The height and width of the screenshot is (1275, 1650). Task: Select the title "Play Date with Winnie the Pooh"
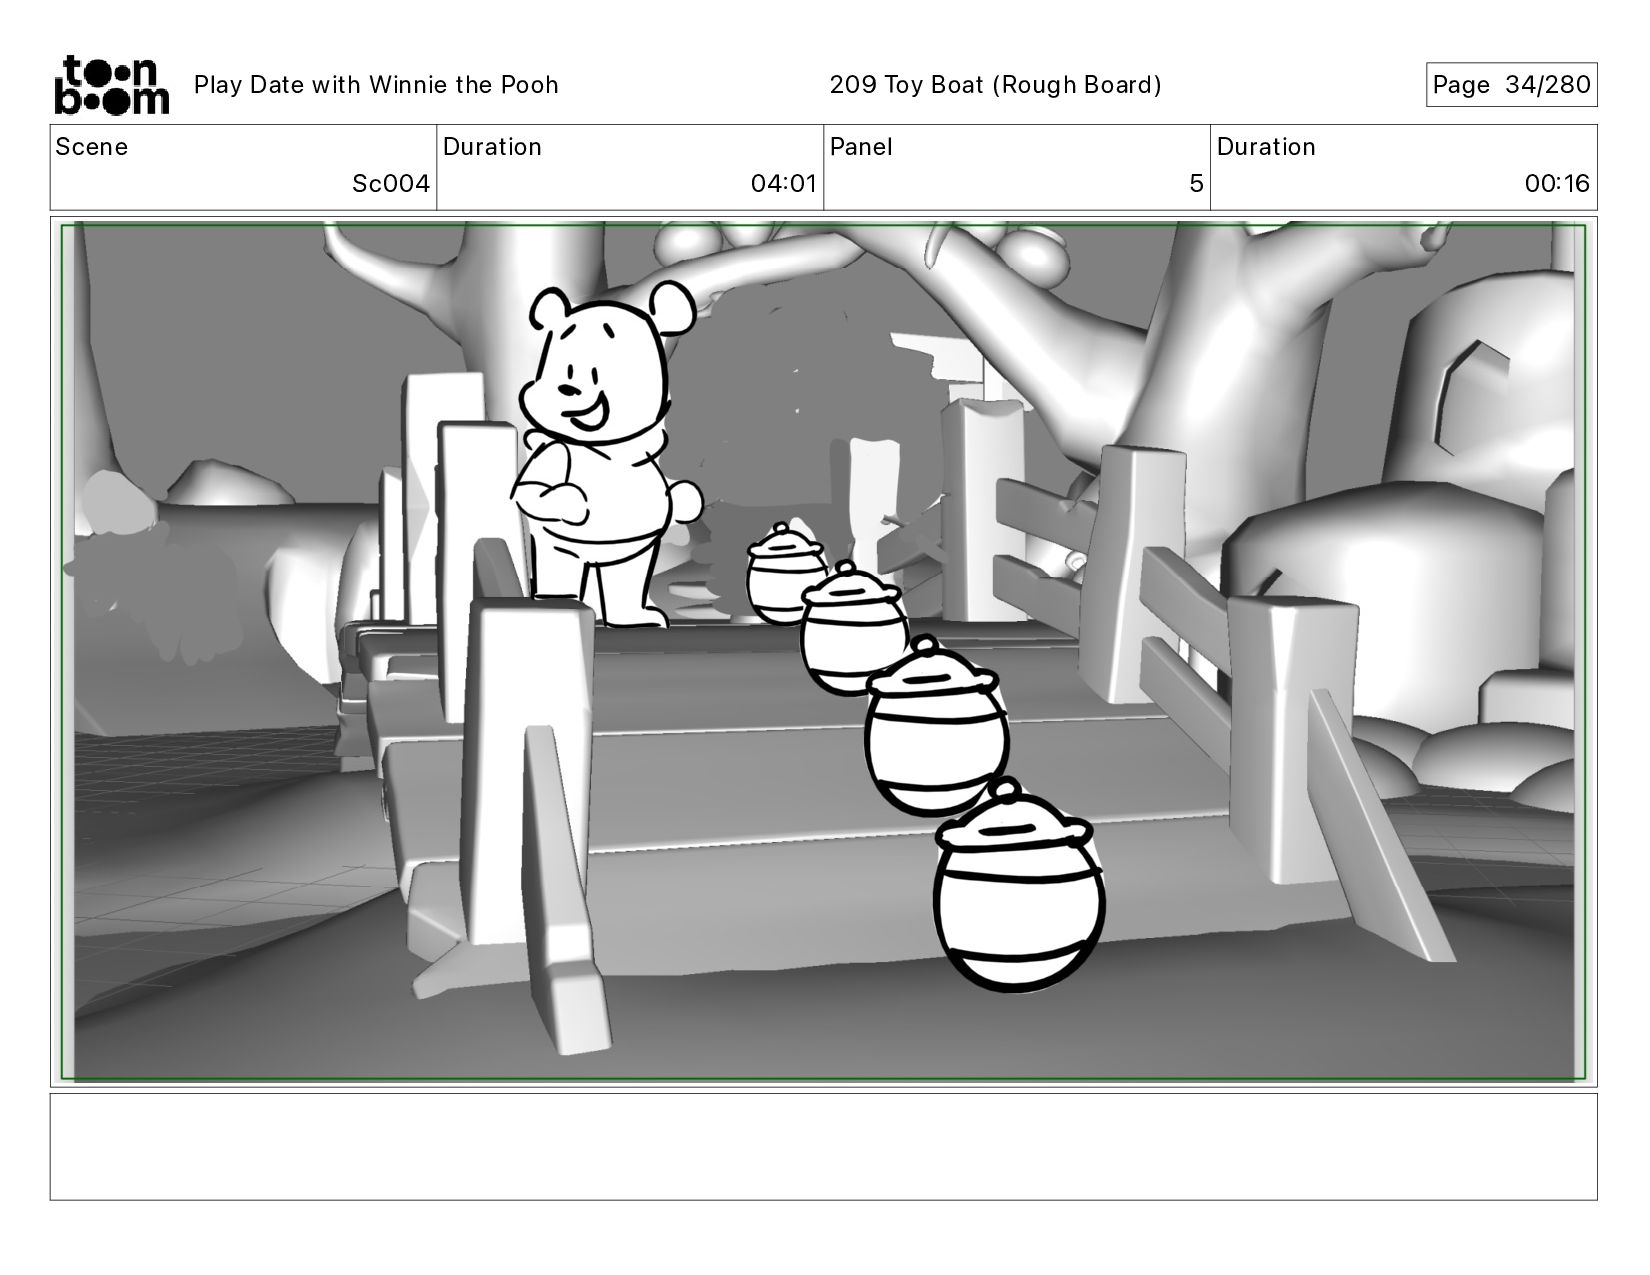(376, 85)
